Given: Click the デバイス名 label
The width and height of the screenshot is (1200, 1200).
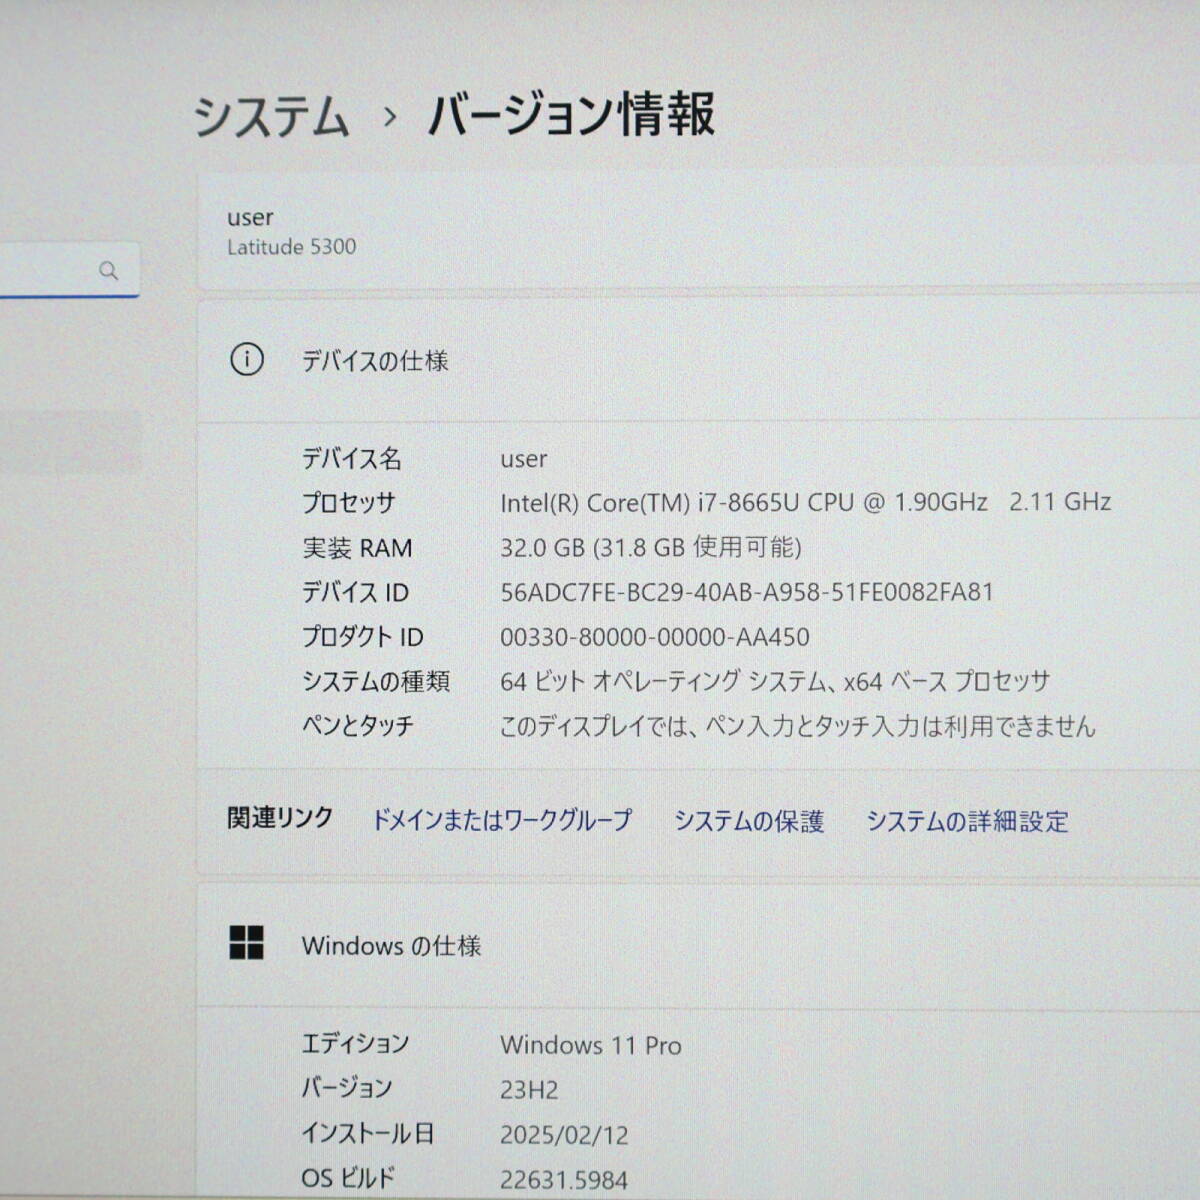Looking at the screenshot, I should [352, 458].
